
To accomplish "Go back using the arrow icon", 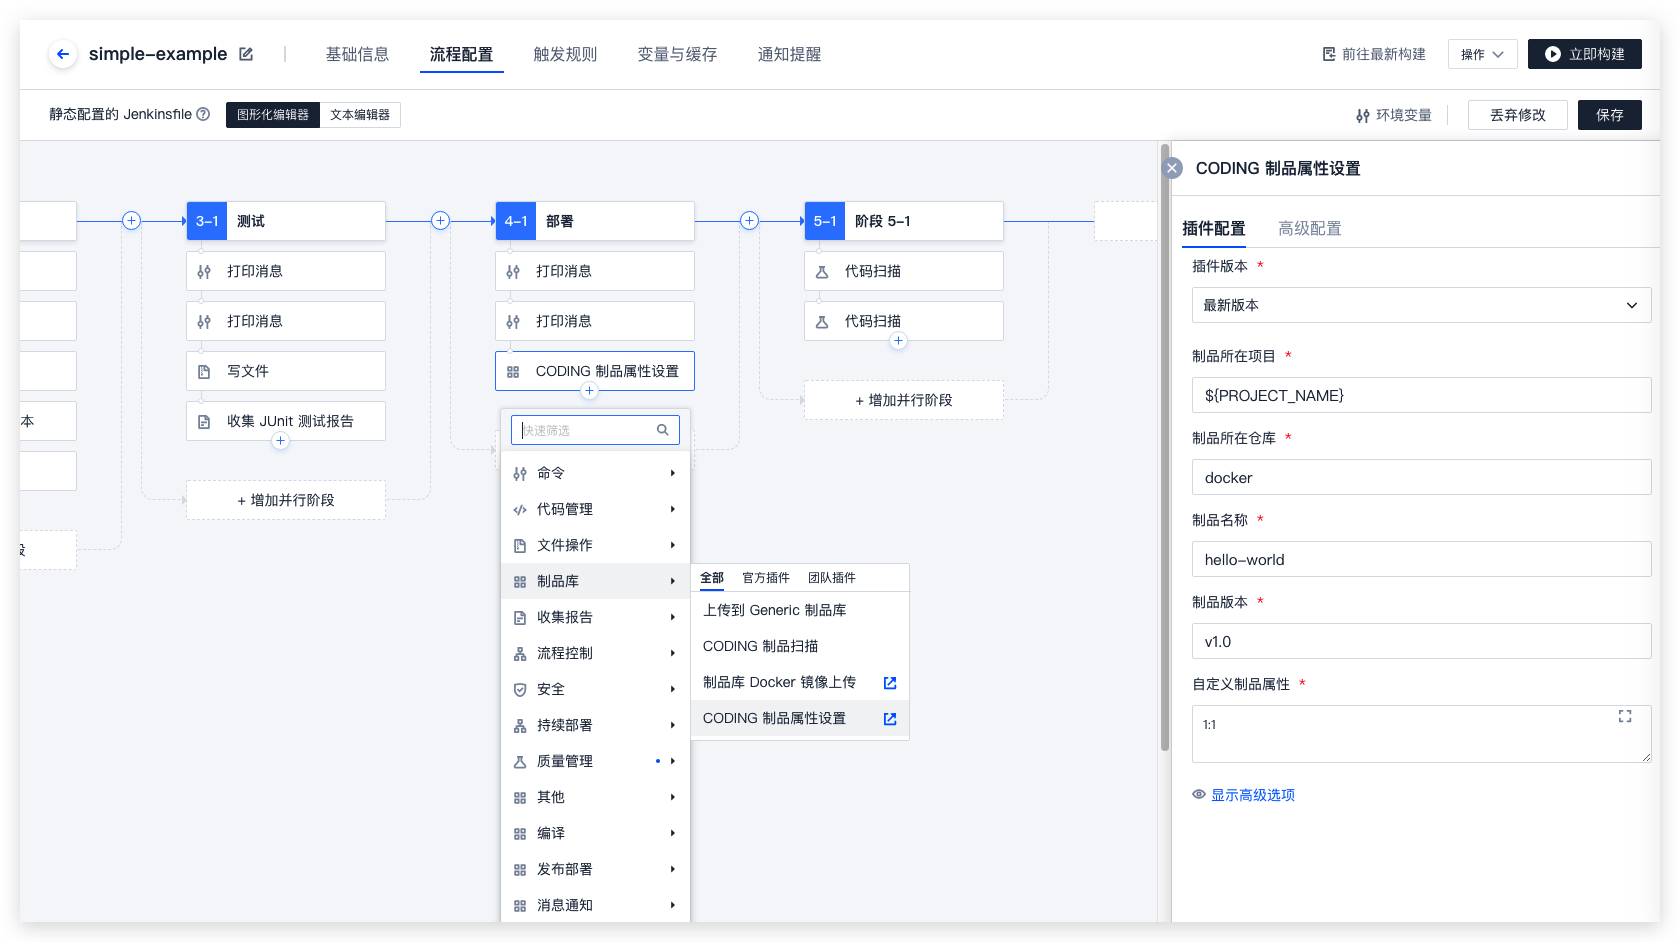I will pyautogui.click(x=63, y=54).
